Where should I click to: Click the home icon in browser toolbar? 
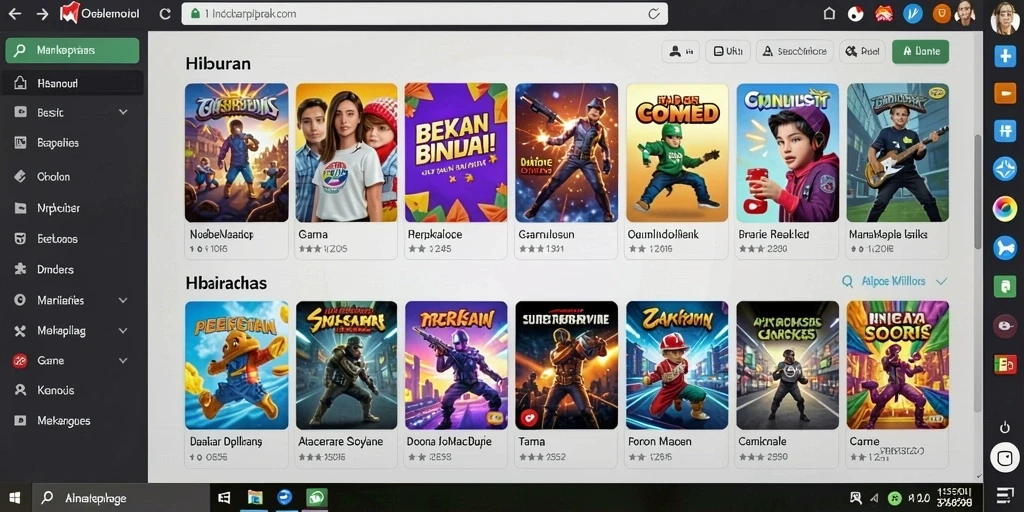829,14
